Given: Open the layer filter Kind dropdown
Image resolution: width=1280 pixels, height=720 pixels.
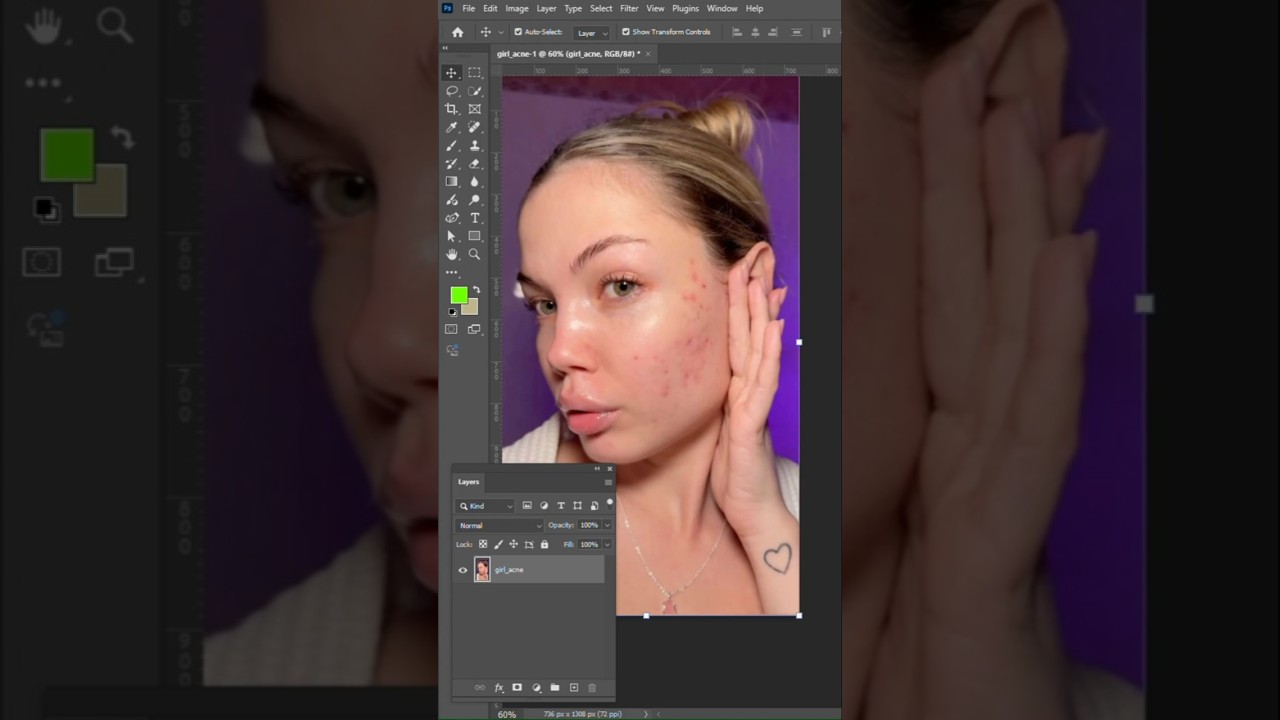Looking at the screenshot, I should click(486, 506).
